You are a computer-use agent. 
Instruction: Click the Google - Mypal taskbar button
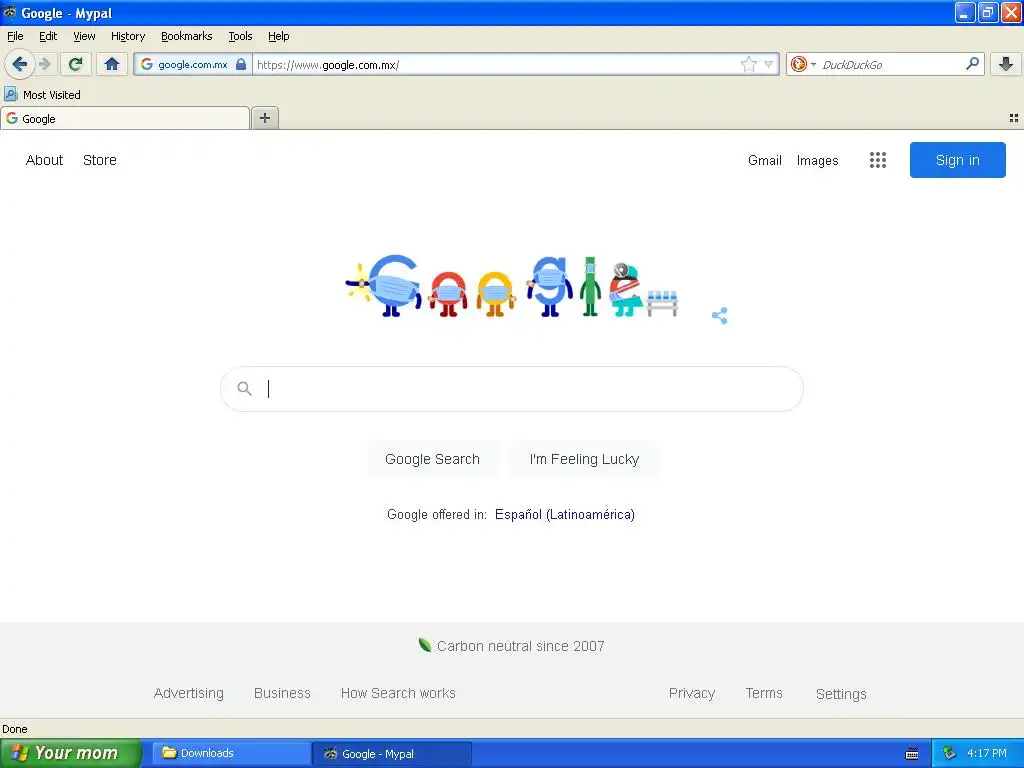click(392, 754)
